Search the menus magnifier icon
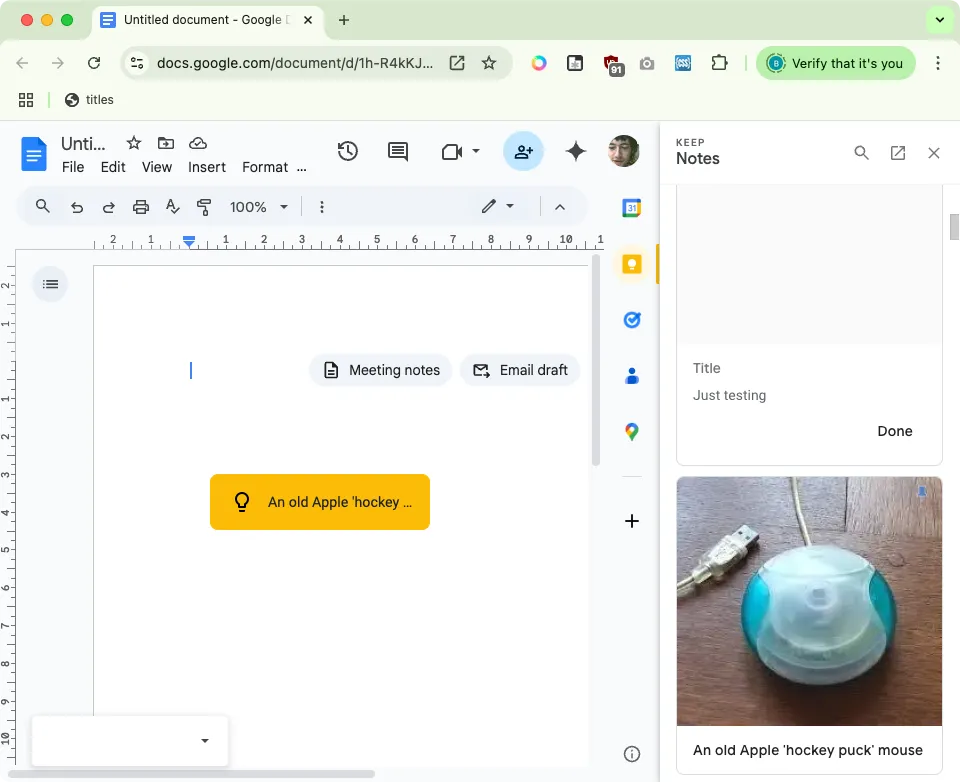Viewport: 960px width, 782px height. click(x=42, y=206)
